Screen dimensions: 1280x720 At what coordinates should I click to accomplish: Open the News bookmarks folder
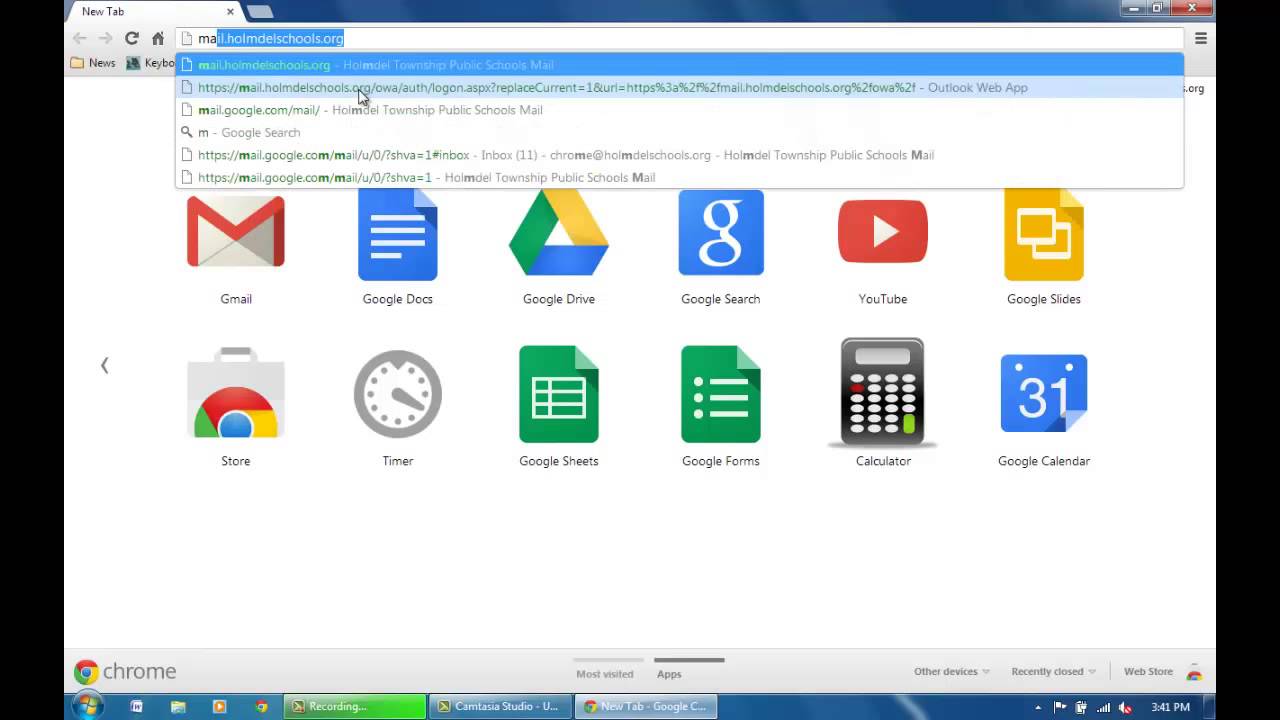click(x=93, y=63)
